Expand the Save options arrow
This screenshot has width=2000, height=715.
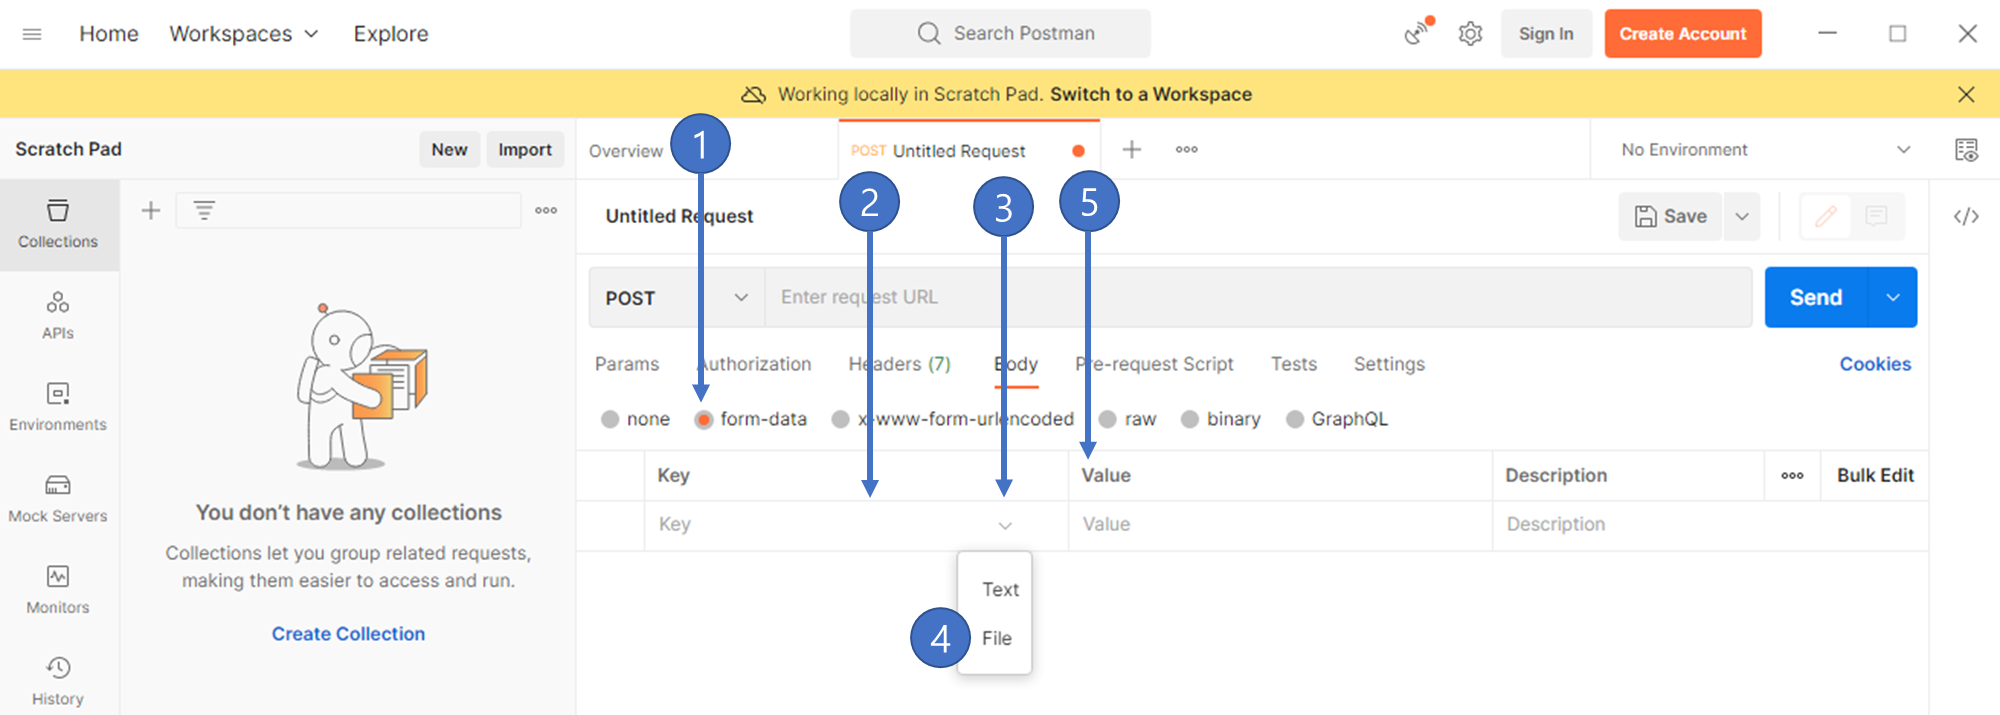tap(1742, 216)
